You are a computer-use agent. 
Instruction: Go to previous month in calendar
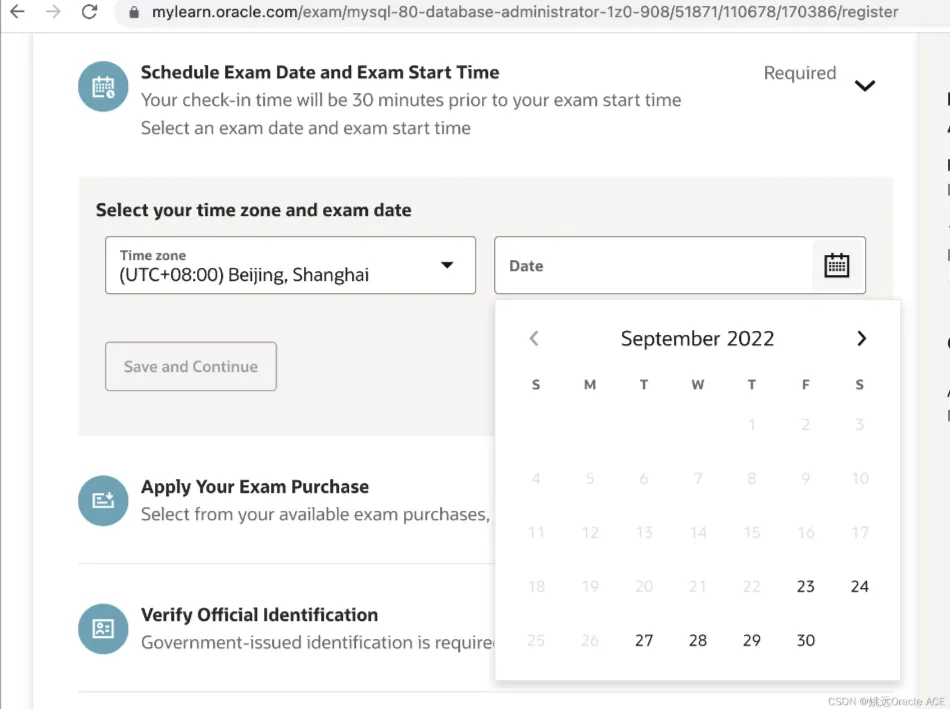(534, 338)
